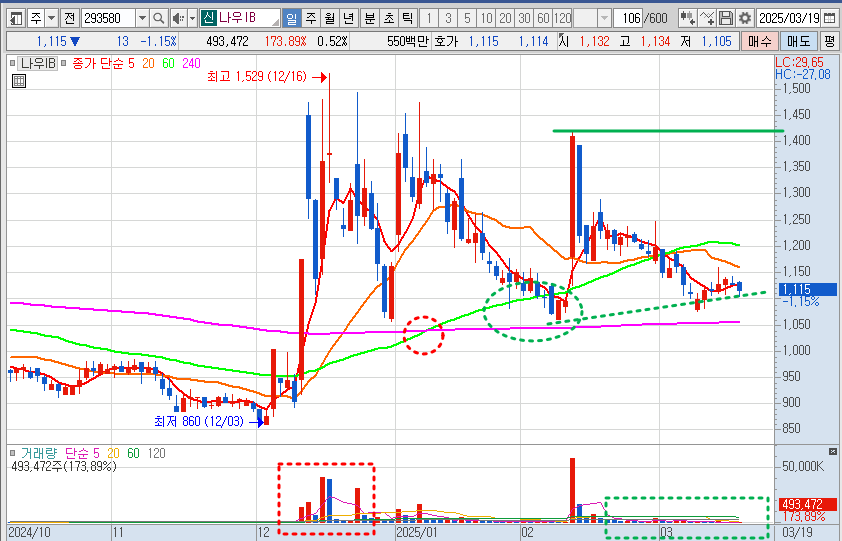
Task: Click the date field 2025/03/19
Action: 789,18
